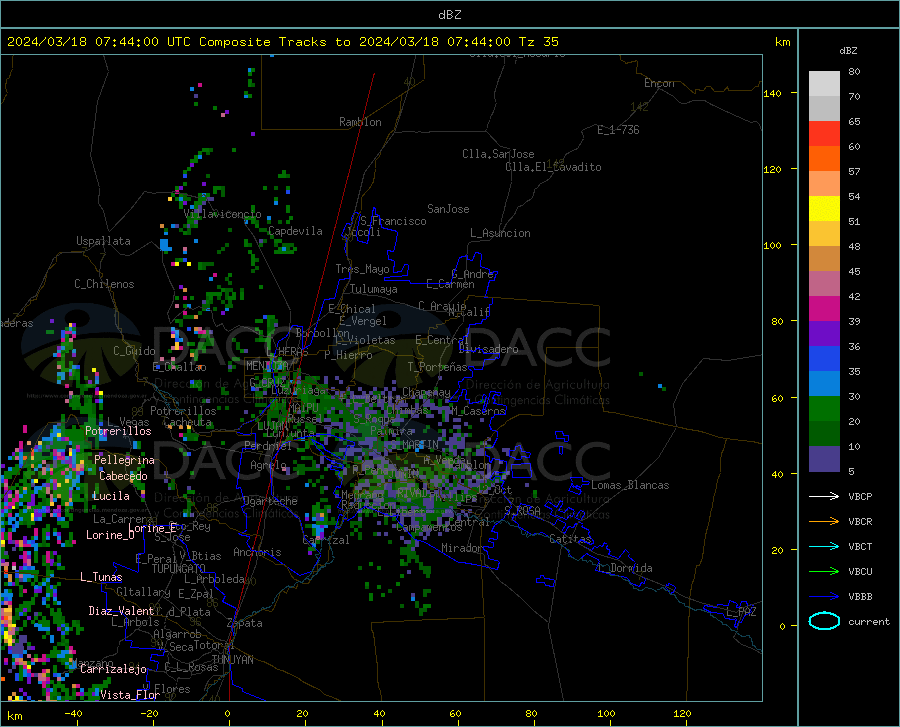Choose the magenta 42 dBZ swatch
The width and height of the screenshot is (900, 727).
click(x=824, y=309)
